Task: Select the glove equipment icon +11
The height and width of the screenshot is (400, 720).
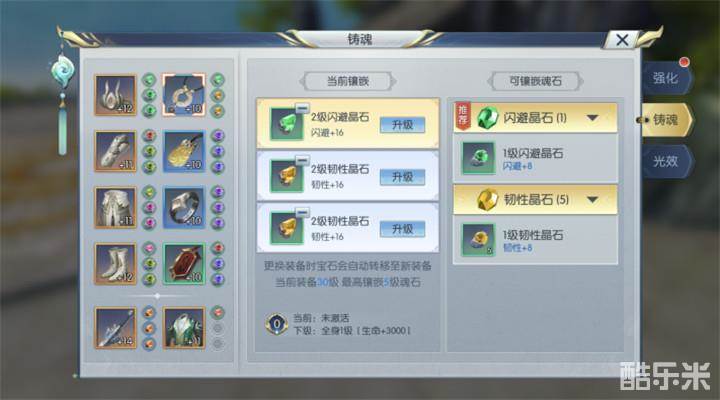Action: pos(116,151)
